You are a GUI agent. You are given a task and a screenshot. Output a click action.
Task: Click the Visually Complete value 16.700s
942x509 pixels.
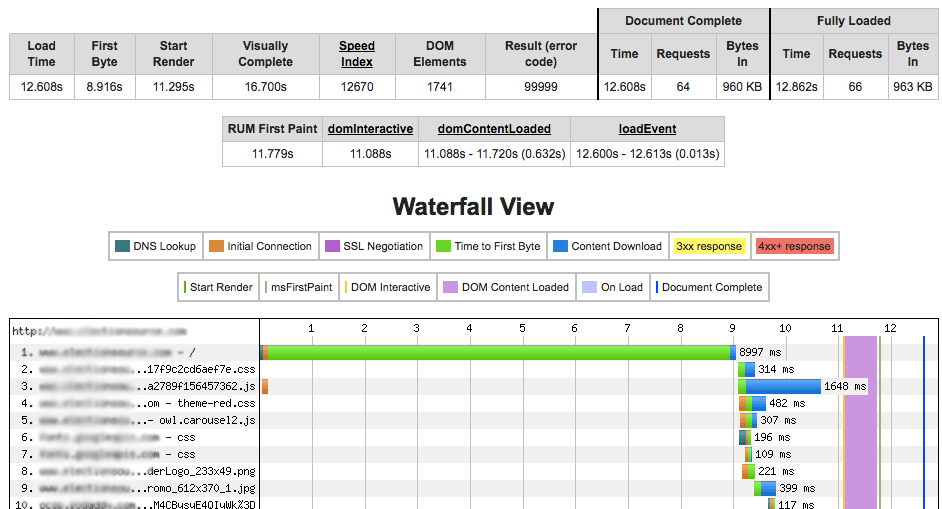pyautogui.click(x=266, y=87)
